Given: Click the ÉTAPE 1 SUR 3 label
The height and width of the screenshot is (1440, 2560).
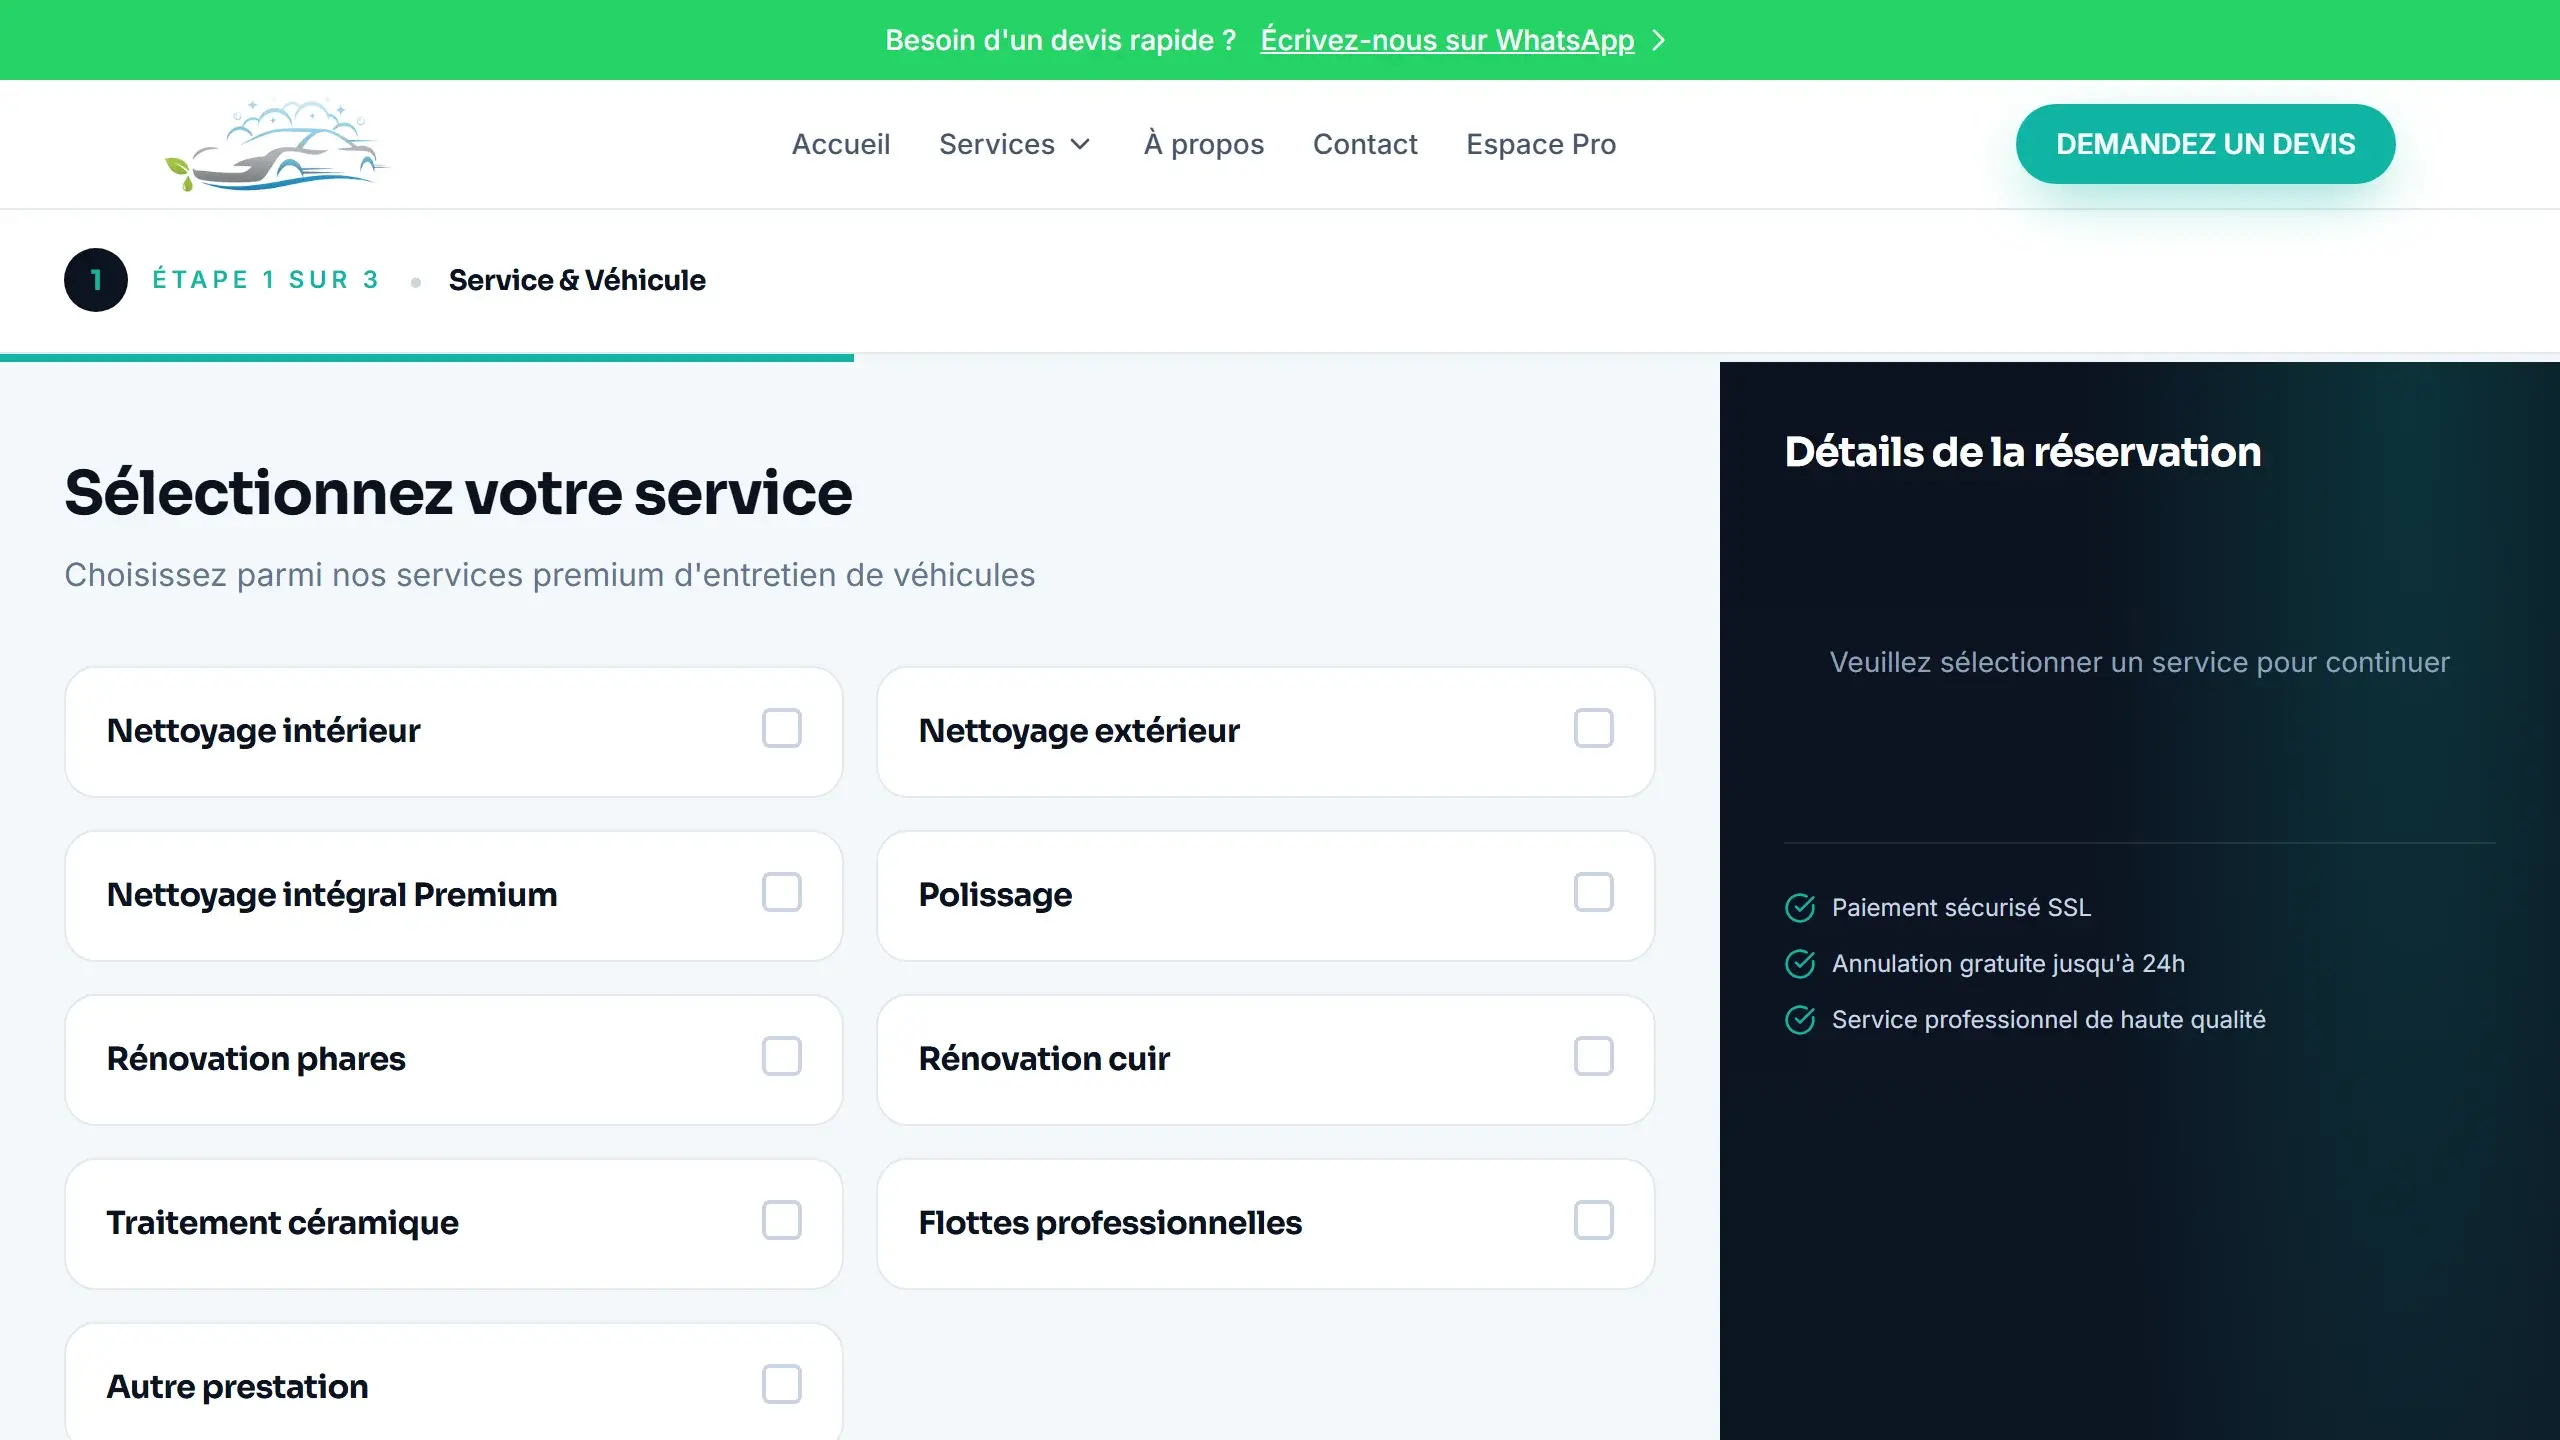Looking at the screenshot, I should [x=266, y=280].
